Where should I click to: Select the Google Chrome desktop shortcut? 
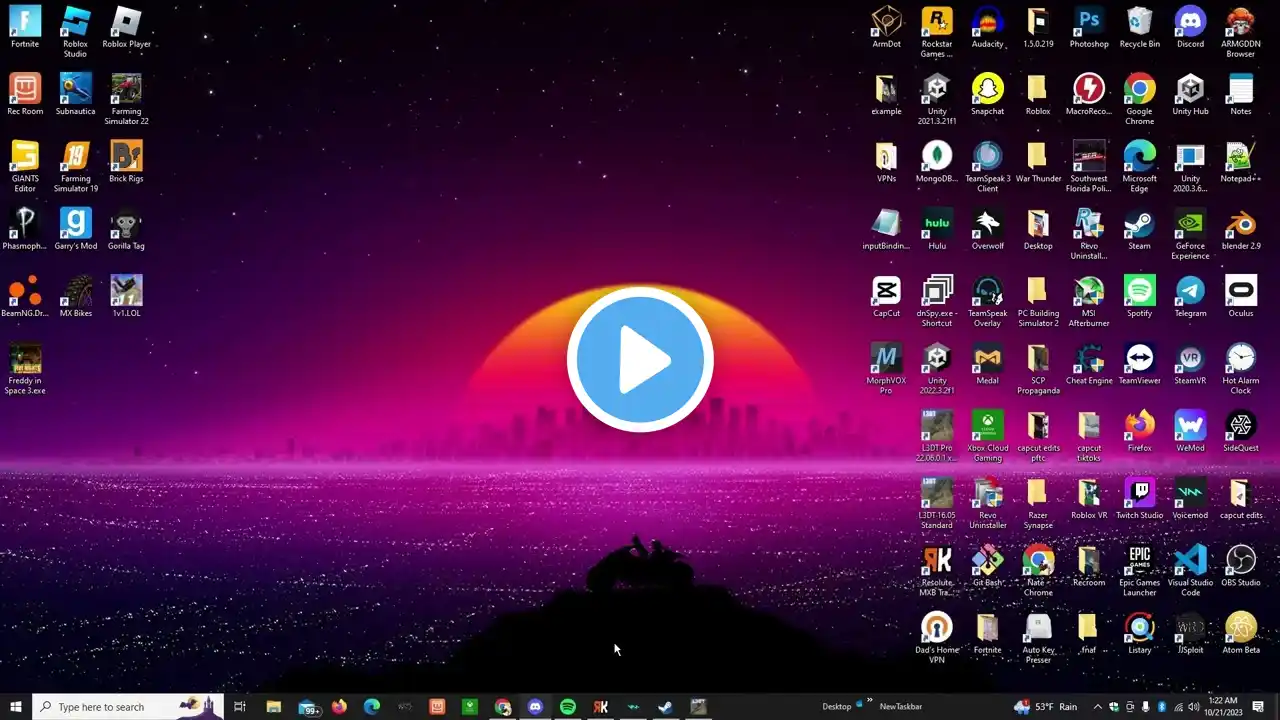1140,98
